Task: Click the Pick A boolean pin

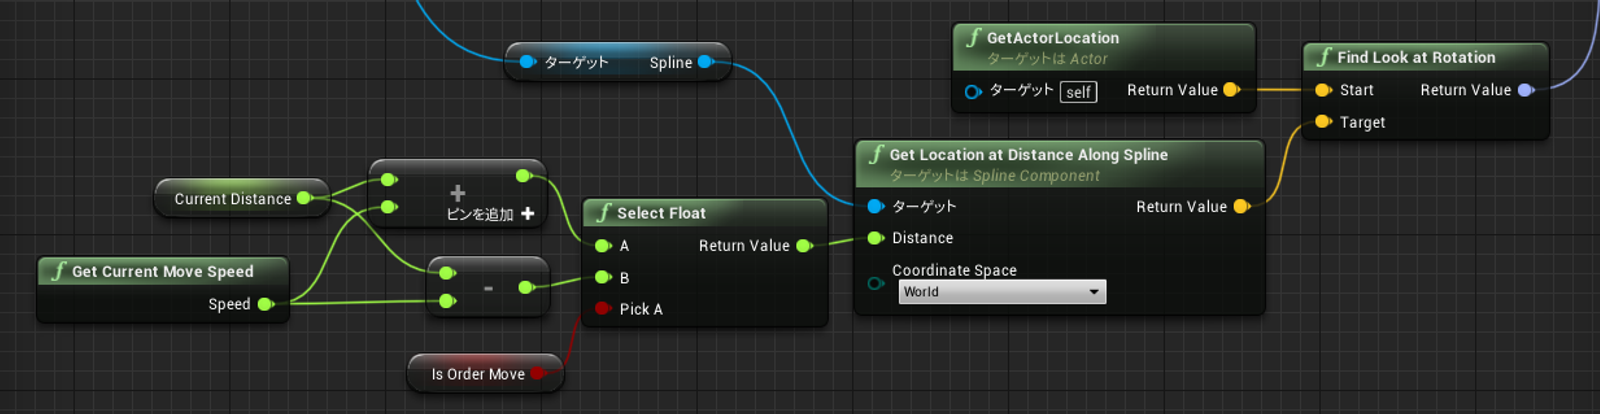Action: pos(603,309)
